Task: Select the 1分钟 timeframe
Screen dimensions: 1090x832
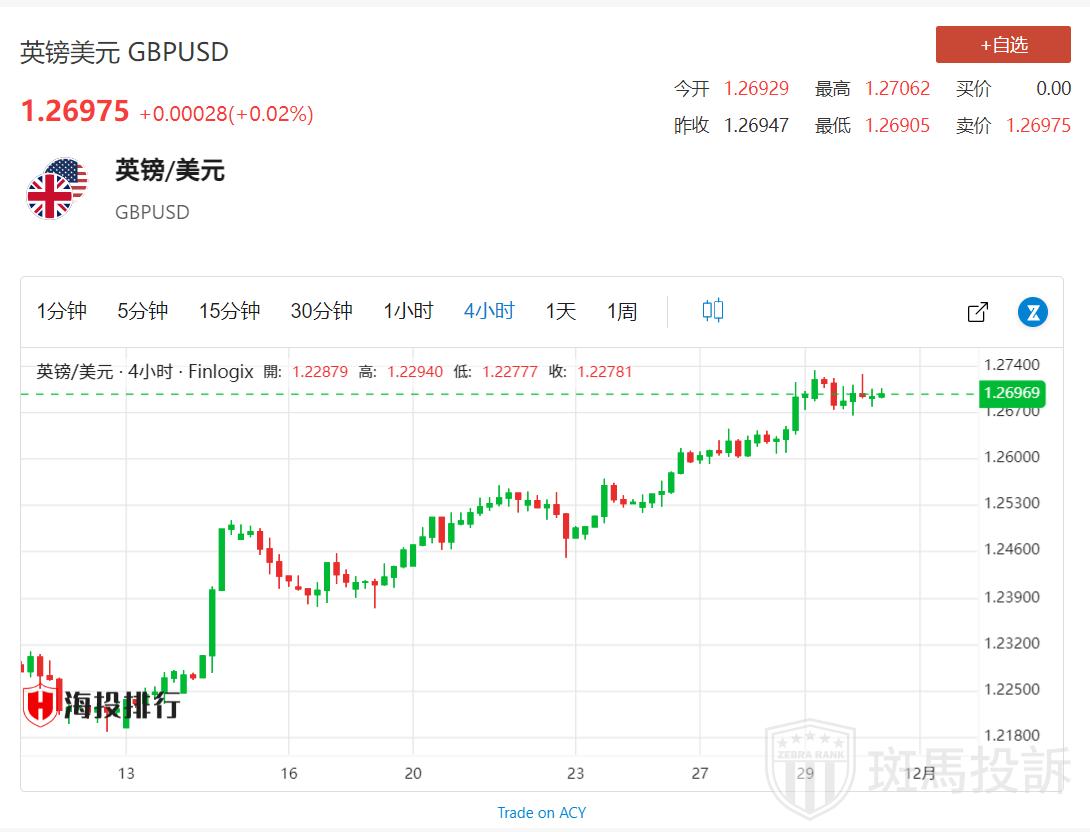Action: point(62,311)
